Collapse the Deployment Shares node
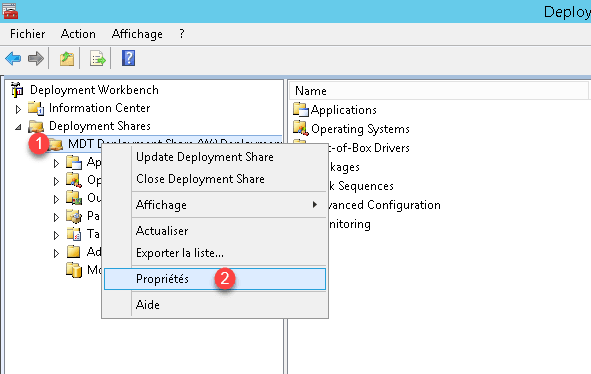Screen dimensions: 591x374 click(18, 127)
